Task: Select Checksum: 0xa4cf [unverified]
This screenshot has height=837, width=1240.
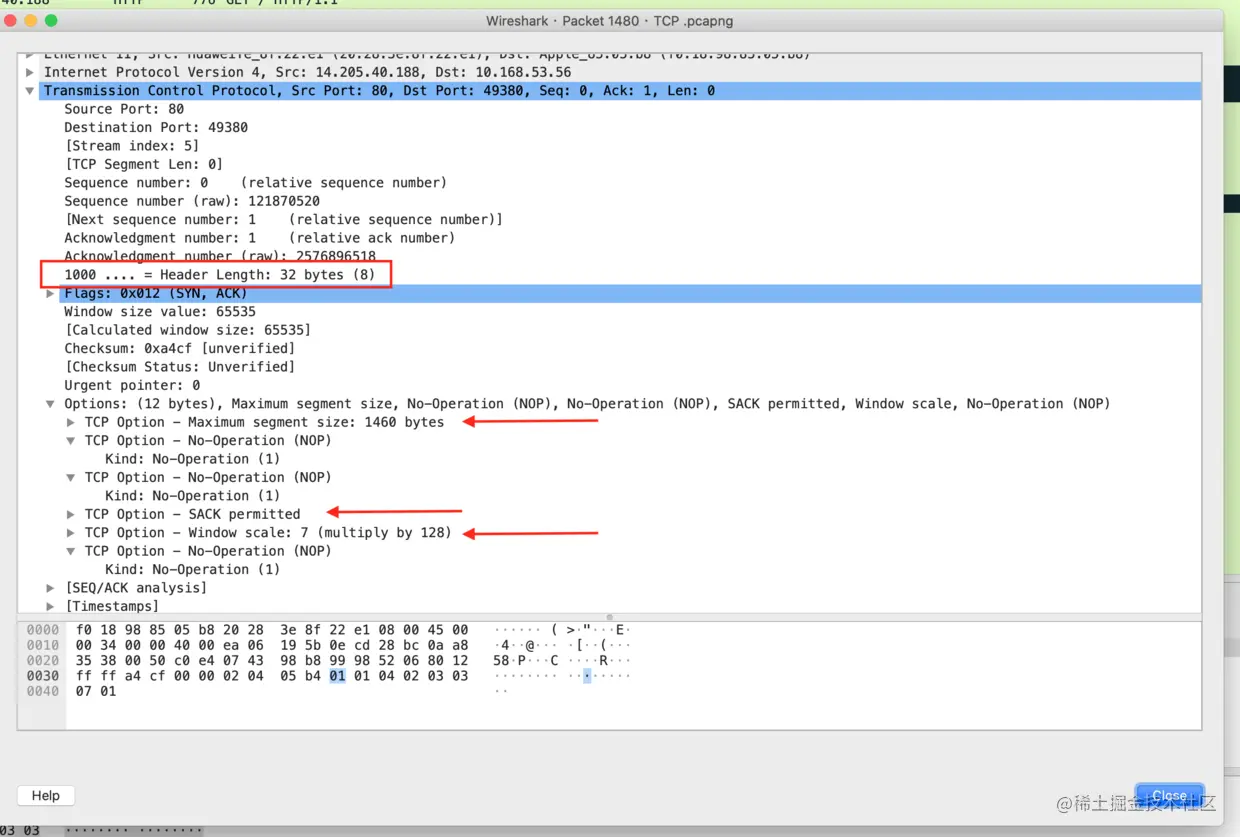Action: tap(179, 349)
